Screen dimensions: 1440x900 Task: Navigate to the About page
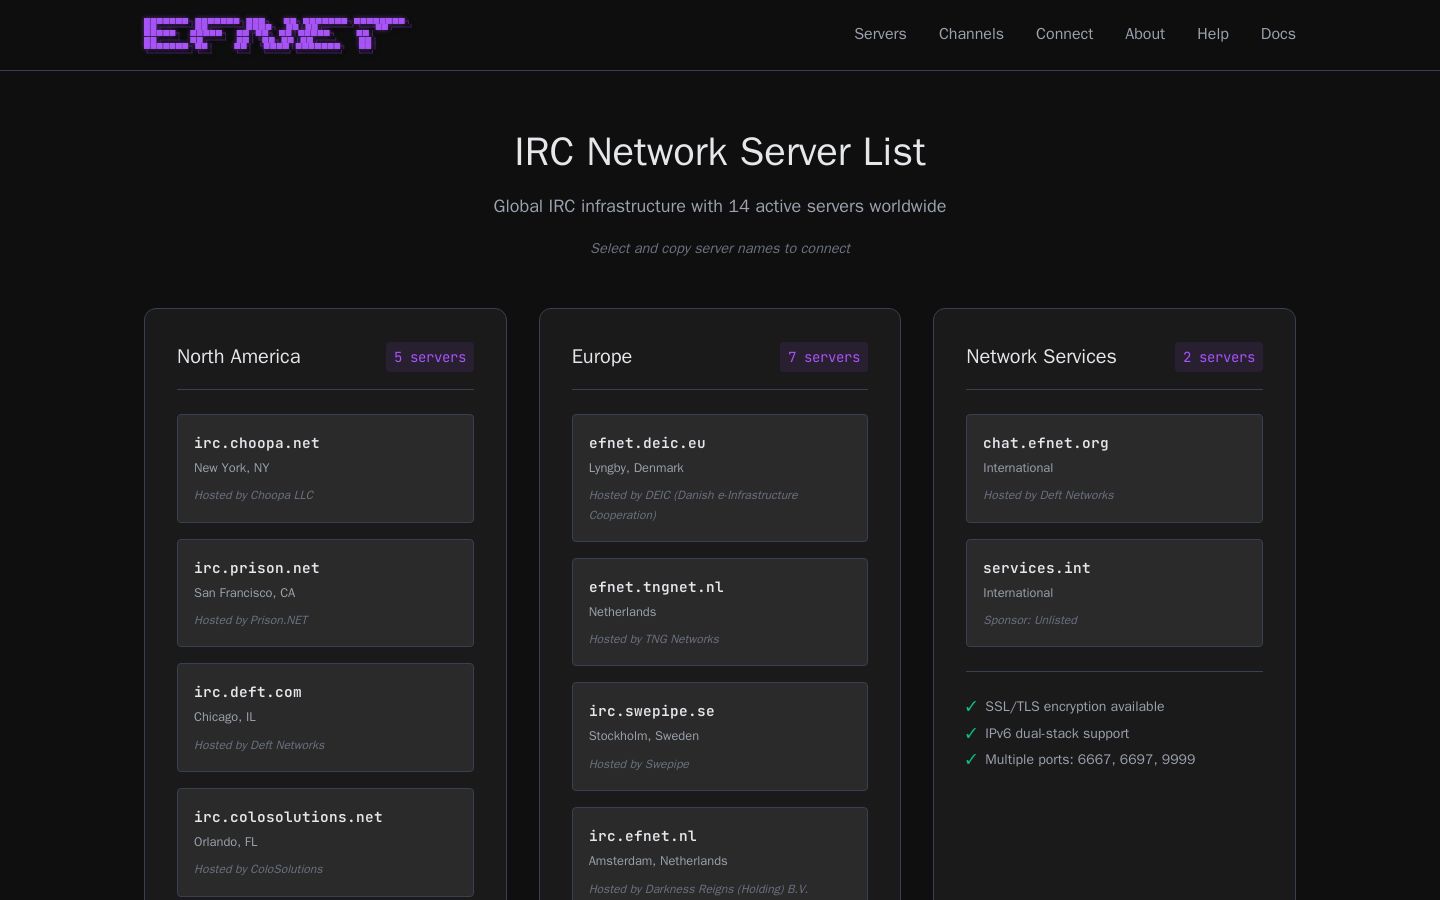1145,34
